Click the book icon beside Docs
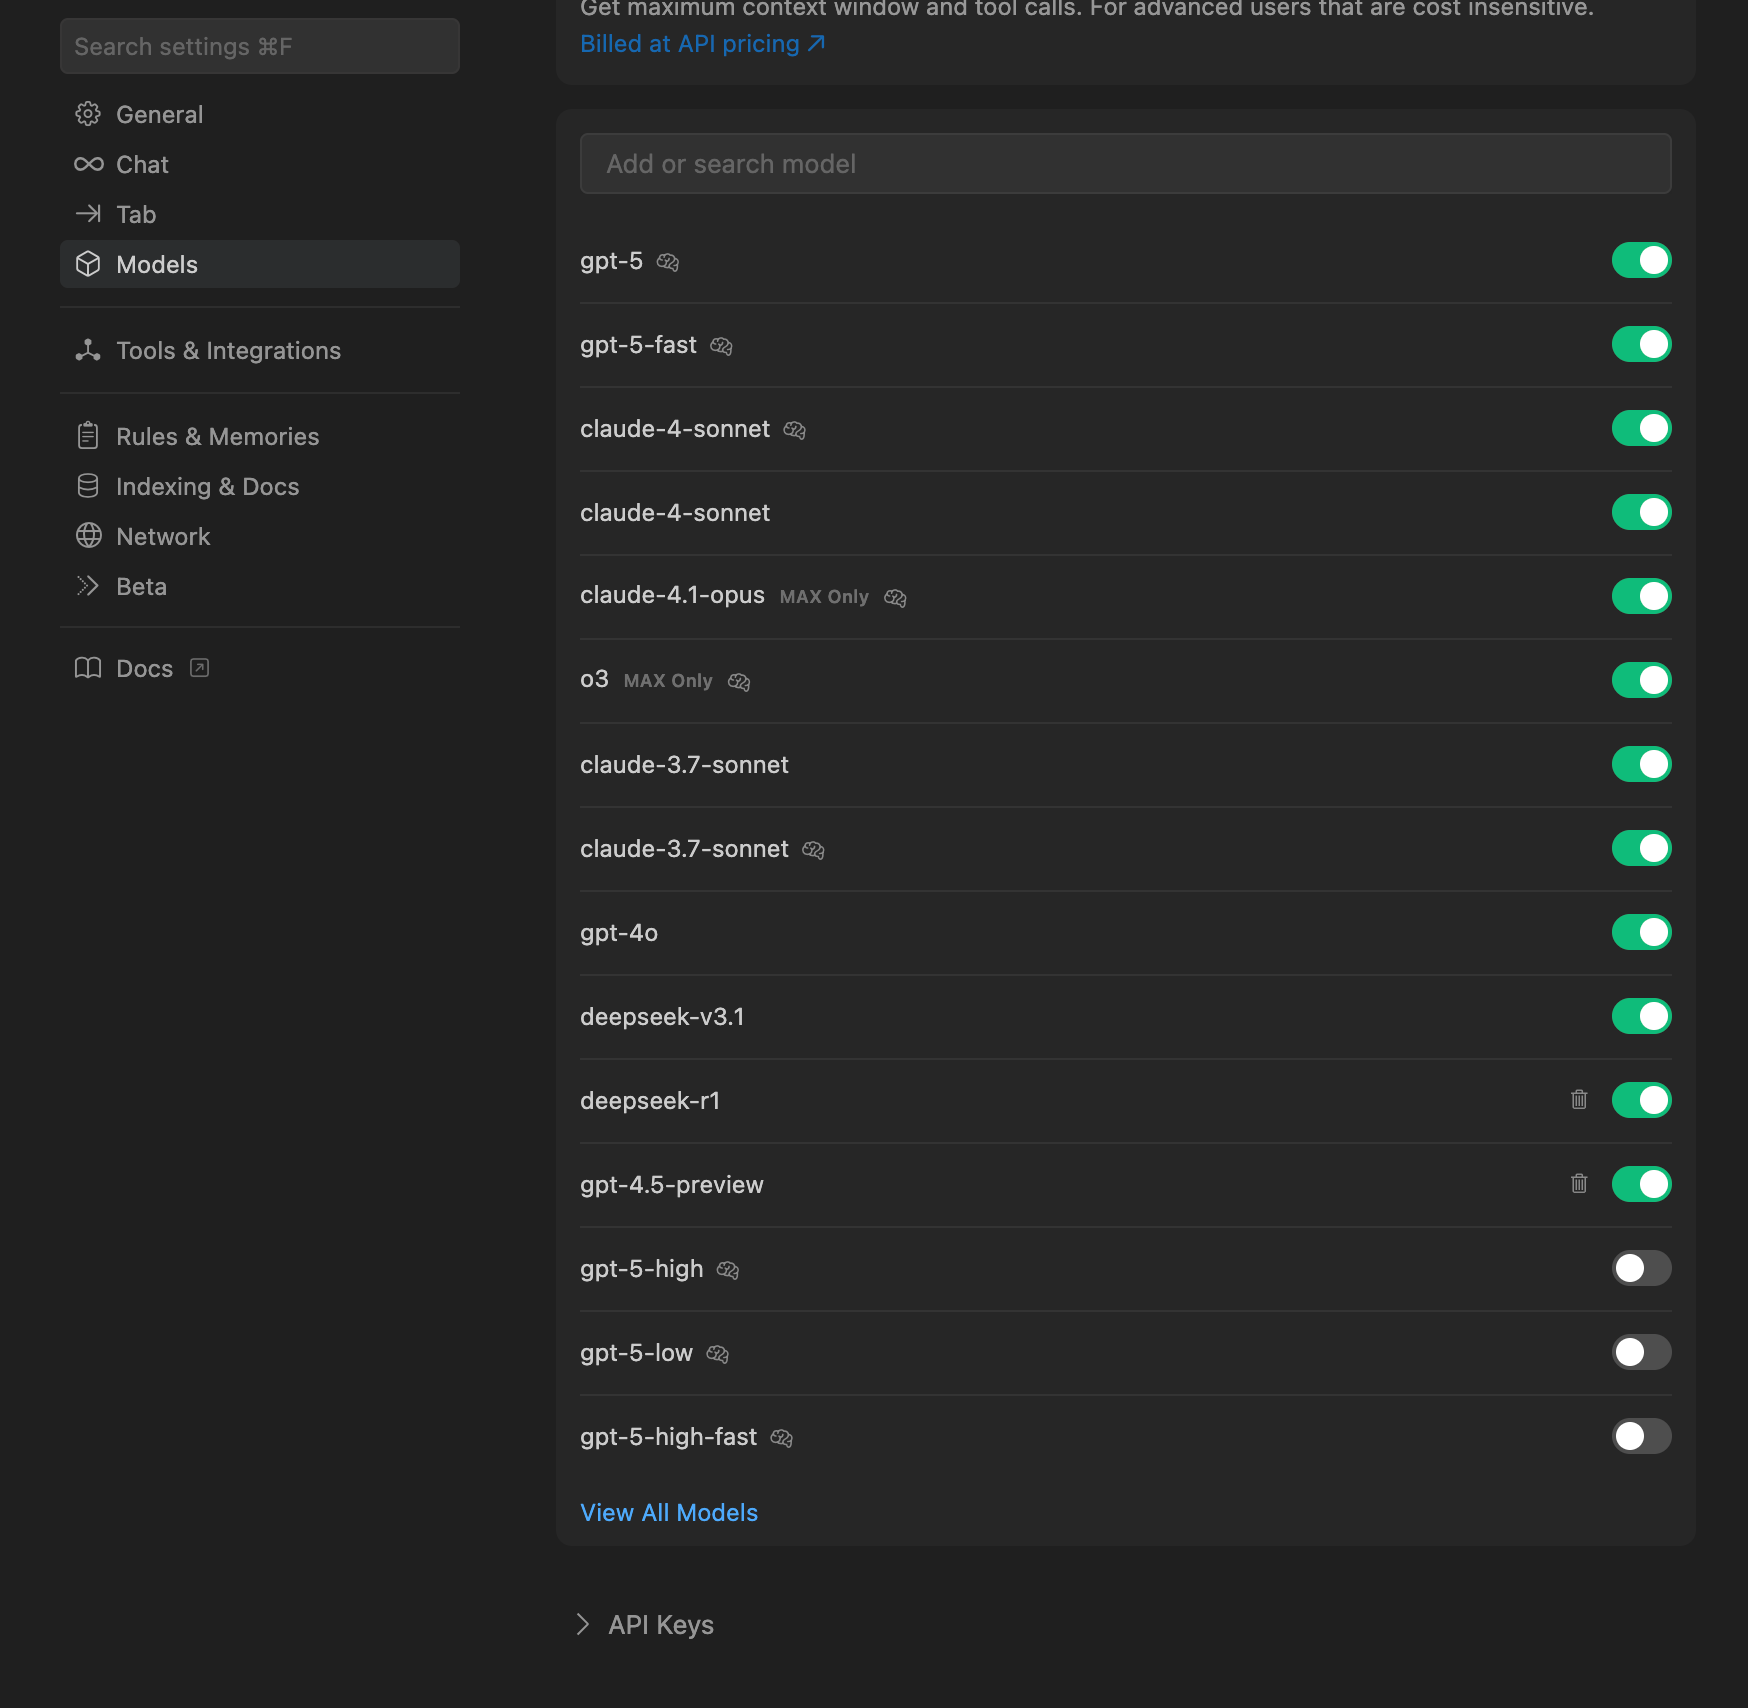Image resolution: width=1748 pixels, height=1708 pixels. [x=88, y=668]
